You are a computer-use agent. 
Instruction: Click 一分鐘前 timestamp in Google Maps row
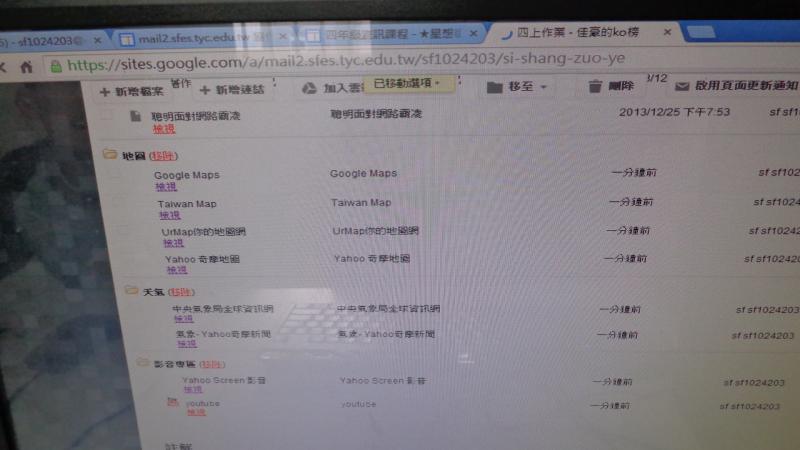634,172
